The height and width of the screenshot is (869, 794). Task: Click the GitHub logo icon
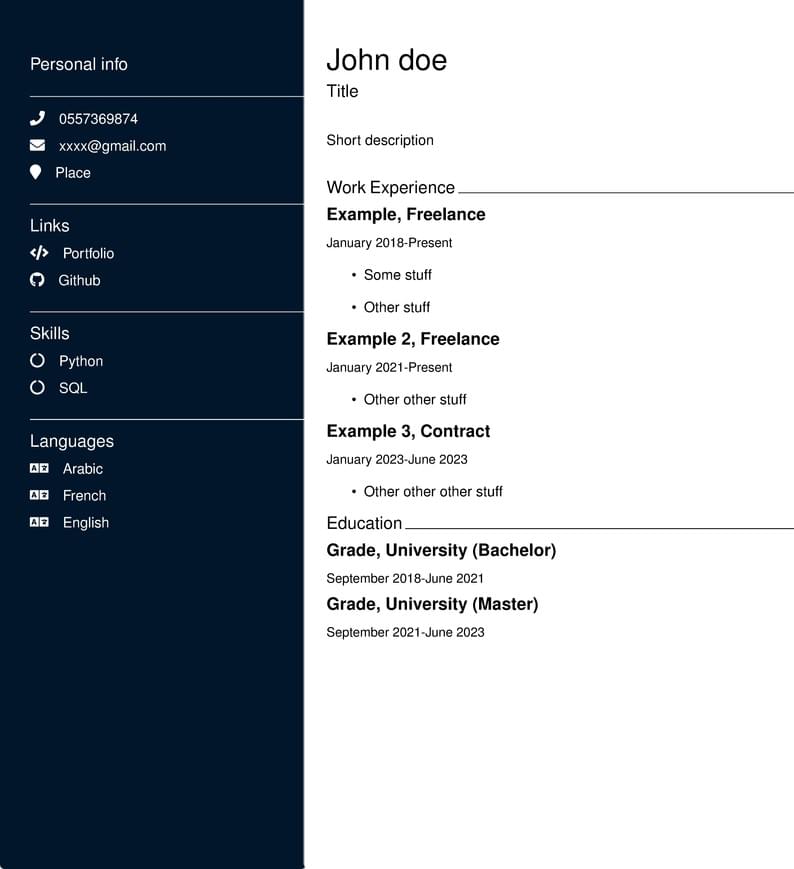pyautogui.click(x=37, y=280)
